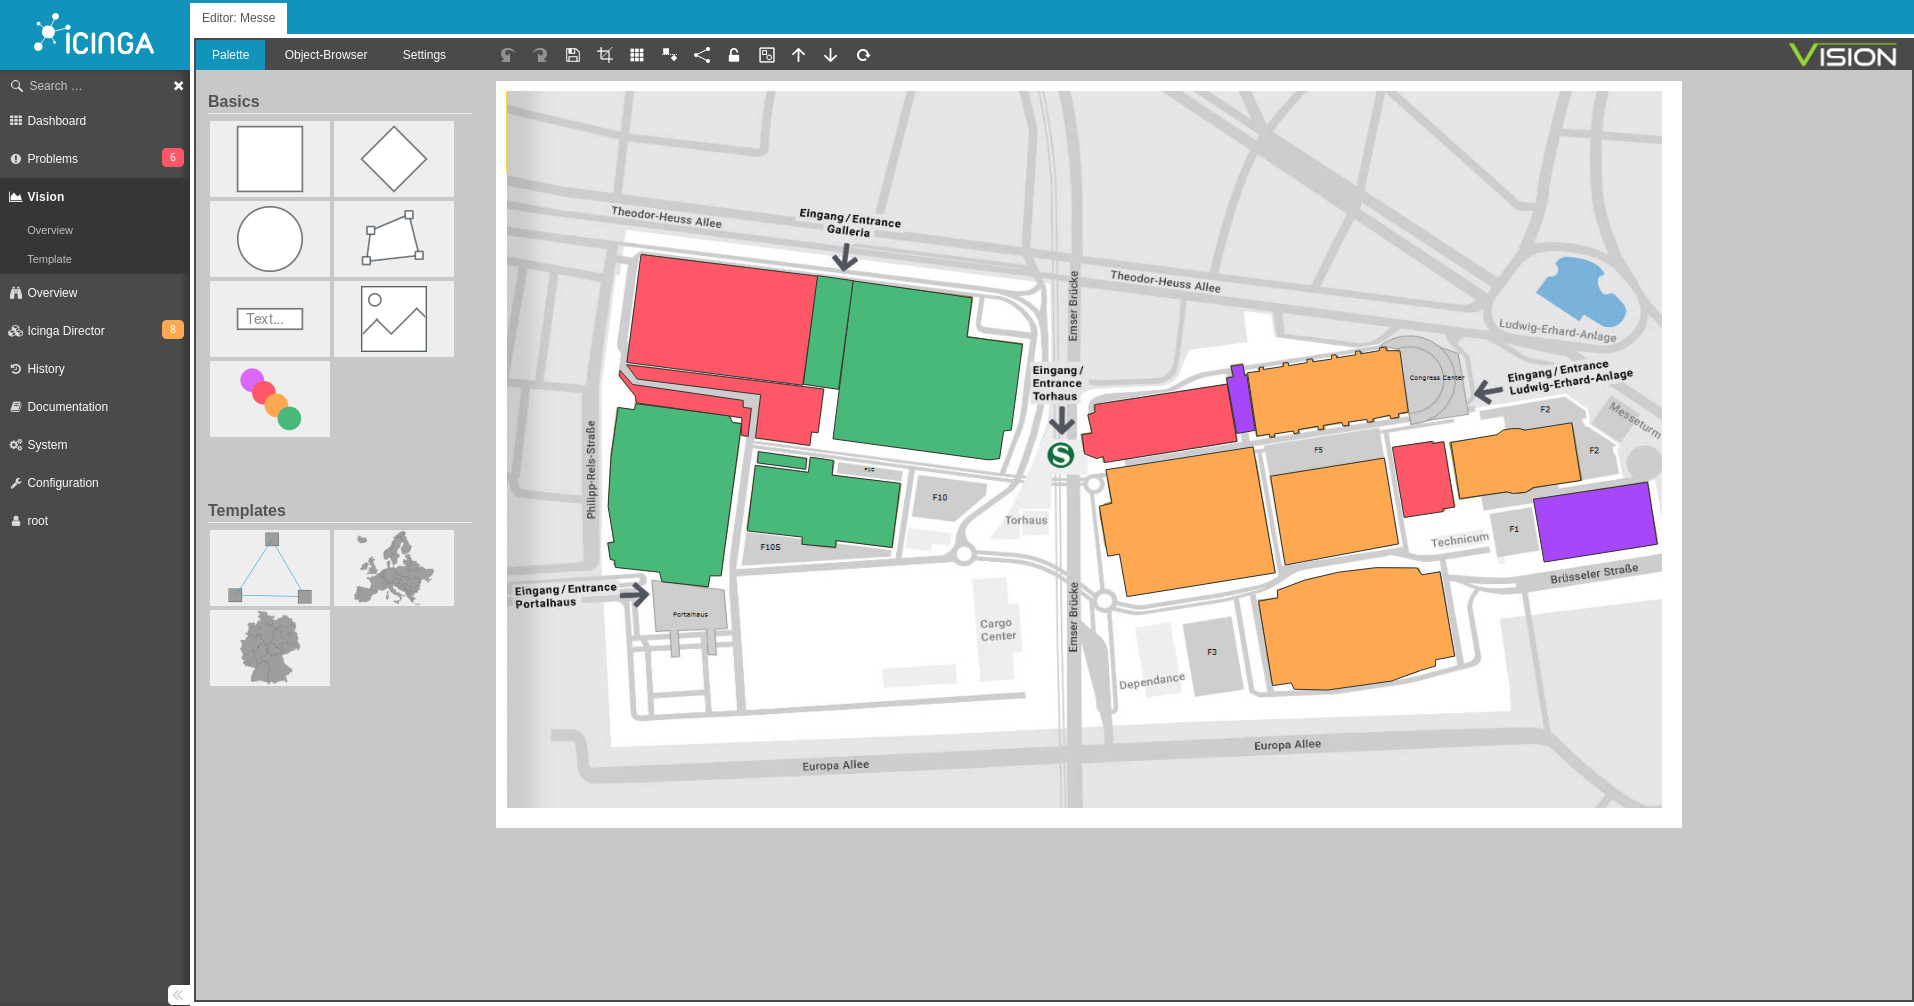1914x1006 pixels.
Task: Toggle the unlock padlock icon
Action: click(x=734, y=55)
